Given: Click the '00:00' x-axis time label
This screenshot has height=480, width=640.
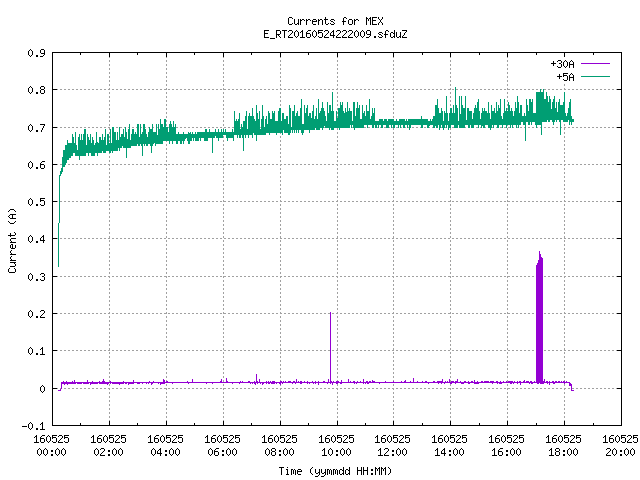Looking at the screenshot, I should click(51, 453).
